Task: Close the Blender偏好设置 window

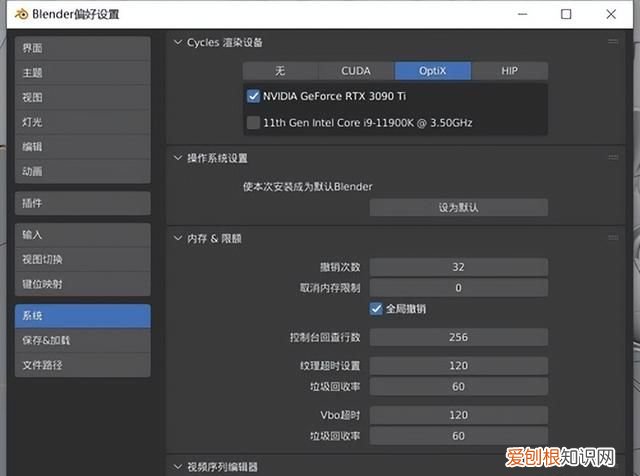Action: 611,14
